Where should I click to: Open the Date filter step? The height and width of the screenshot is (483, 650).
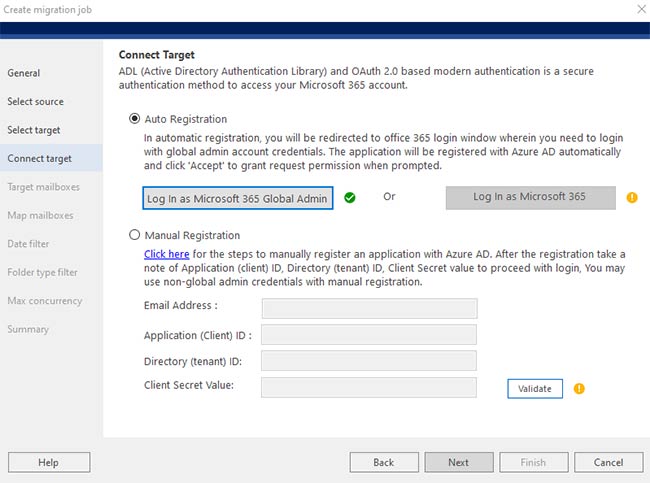click(x=28, y=244)
